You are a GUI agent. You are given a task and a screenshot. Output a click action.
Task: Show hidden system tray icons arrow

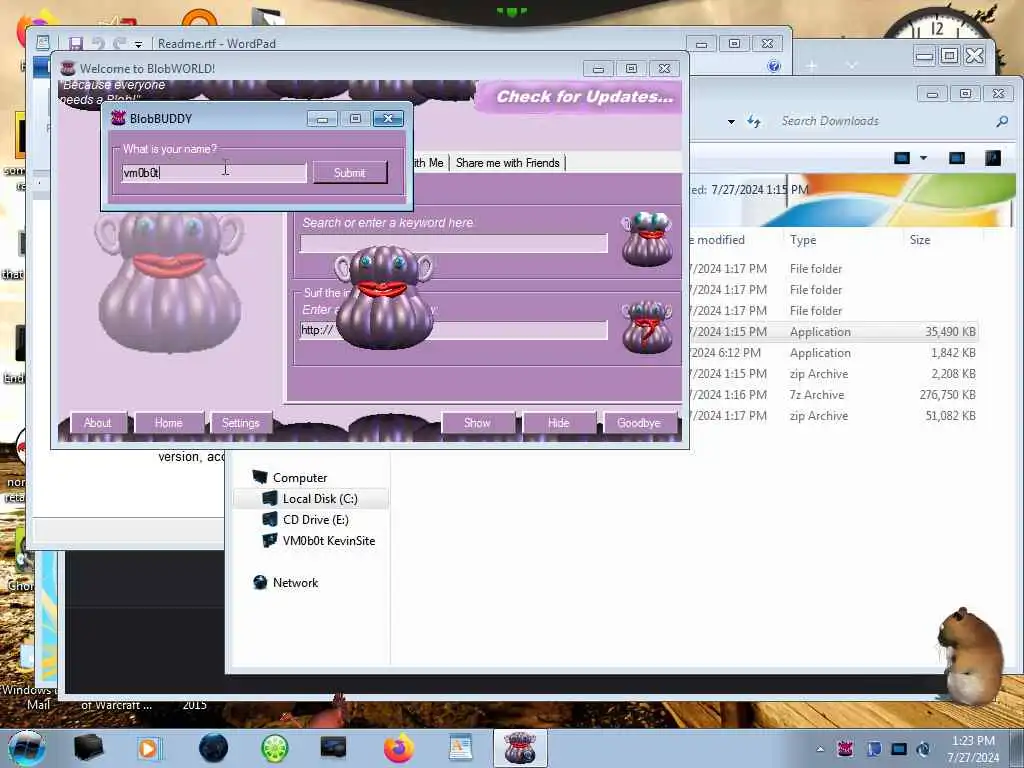pos(820,748)
